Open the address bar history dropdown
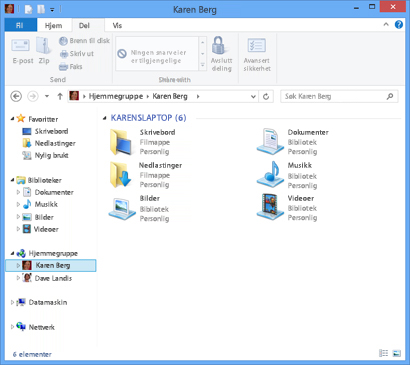Viewport: 410px width, 365px height. pyautogui.click(x=253, y=96)
